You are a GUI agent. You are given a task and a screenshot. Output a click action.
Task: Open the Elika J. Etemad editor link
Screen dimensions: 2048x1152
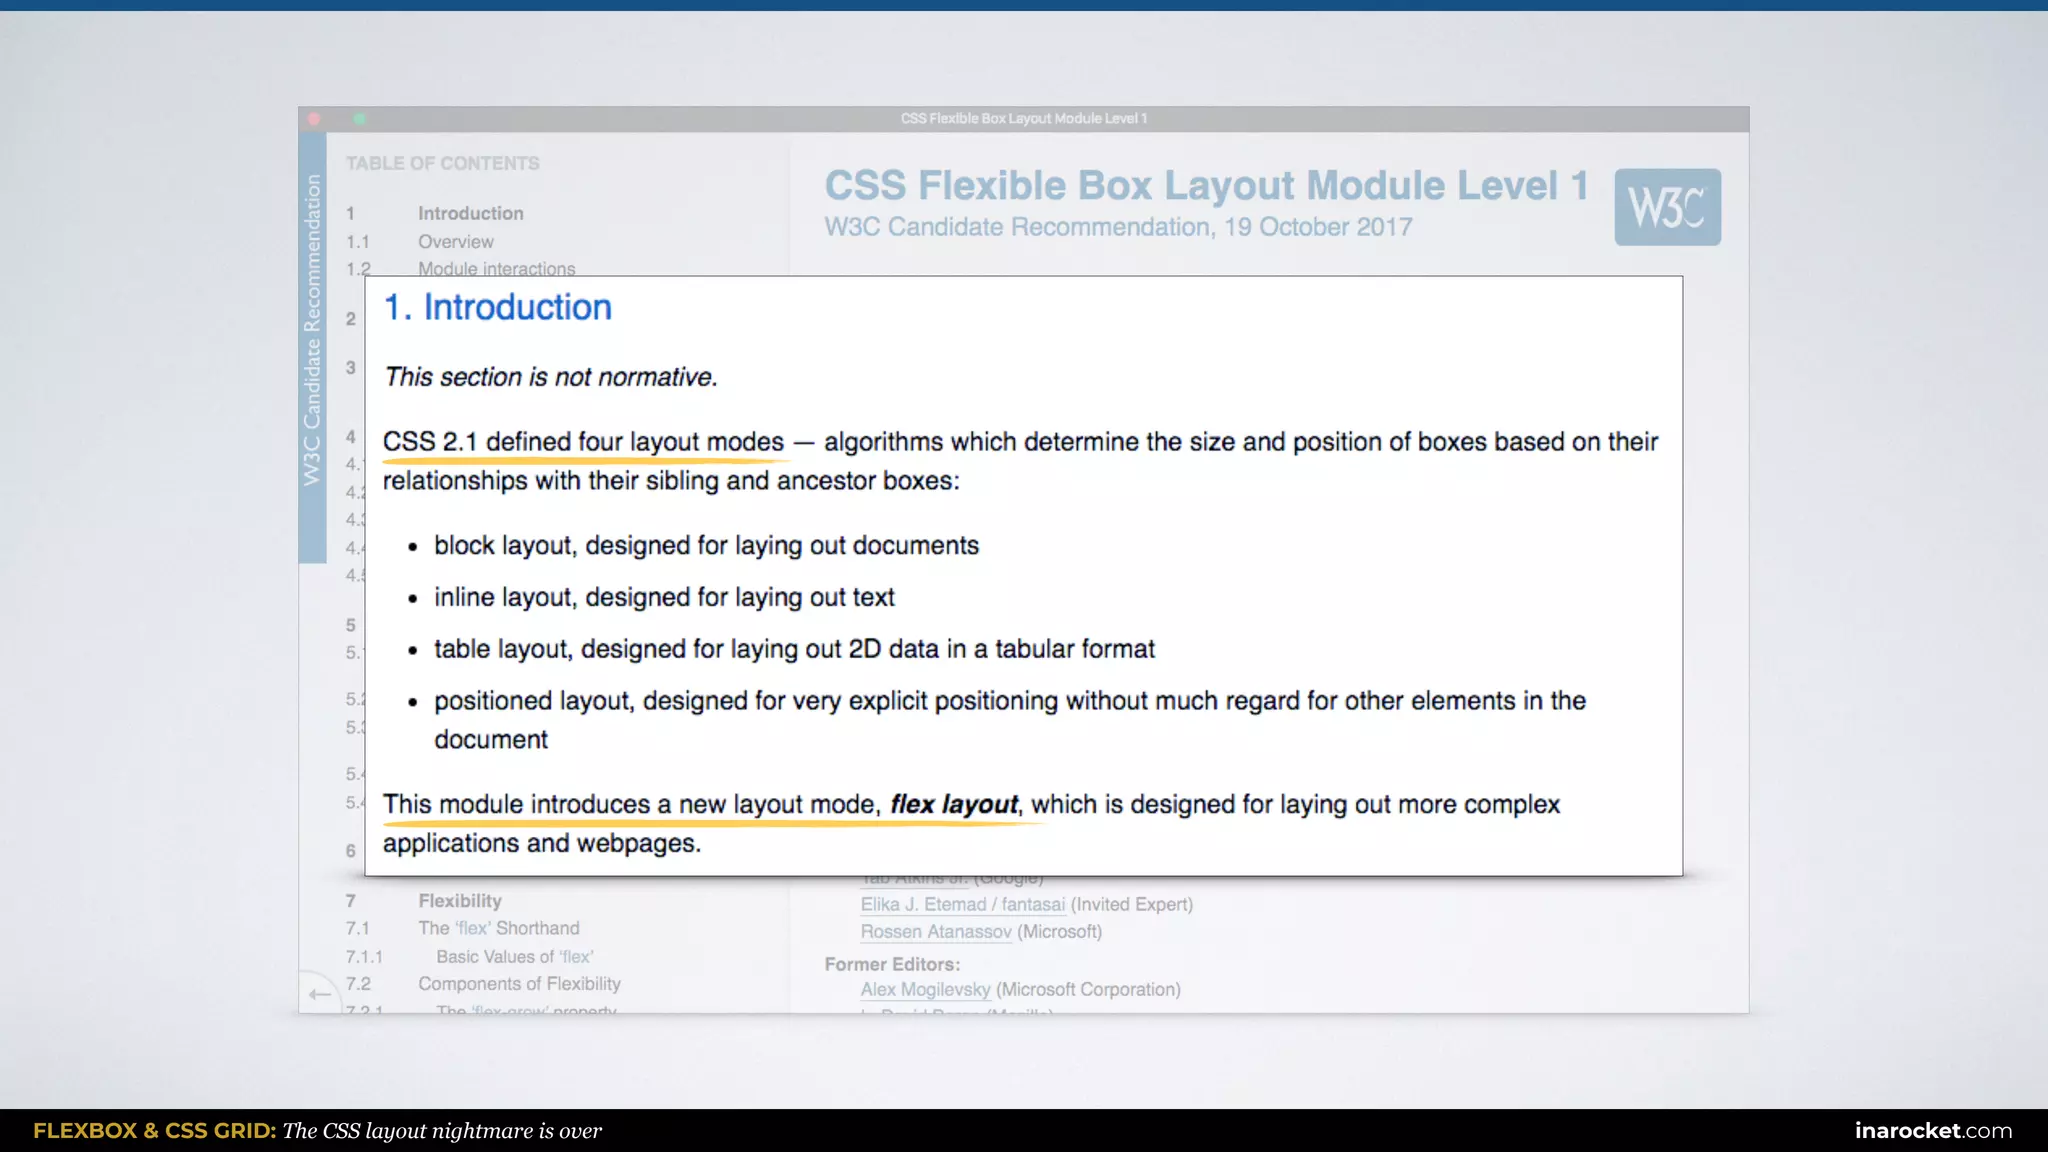[x=962, y=904]
